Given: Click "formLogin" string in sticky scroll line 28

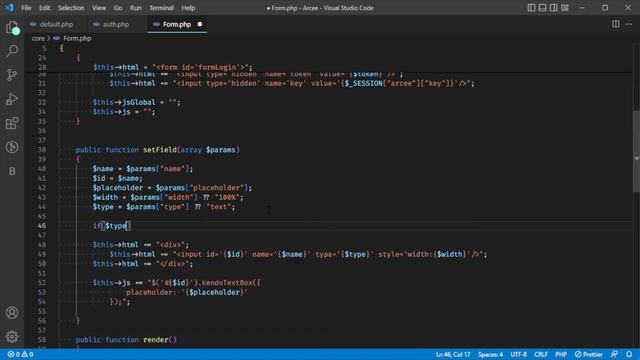Looking at the screenshot, I should [218, 67].
